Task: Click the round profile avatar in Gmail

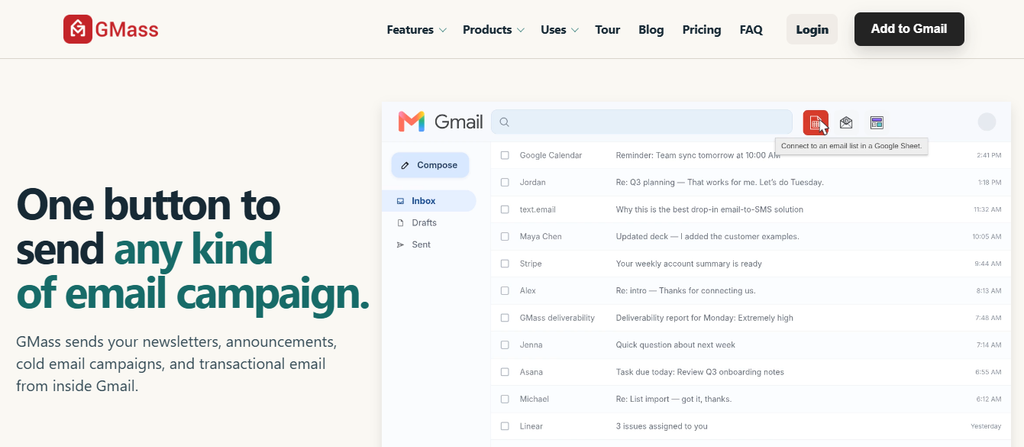Action: pos(986,122)
